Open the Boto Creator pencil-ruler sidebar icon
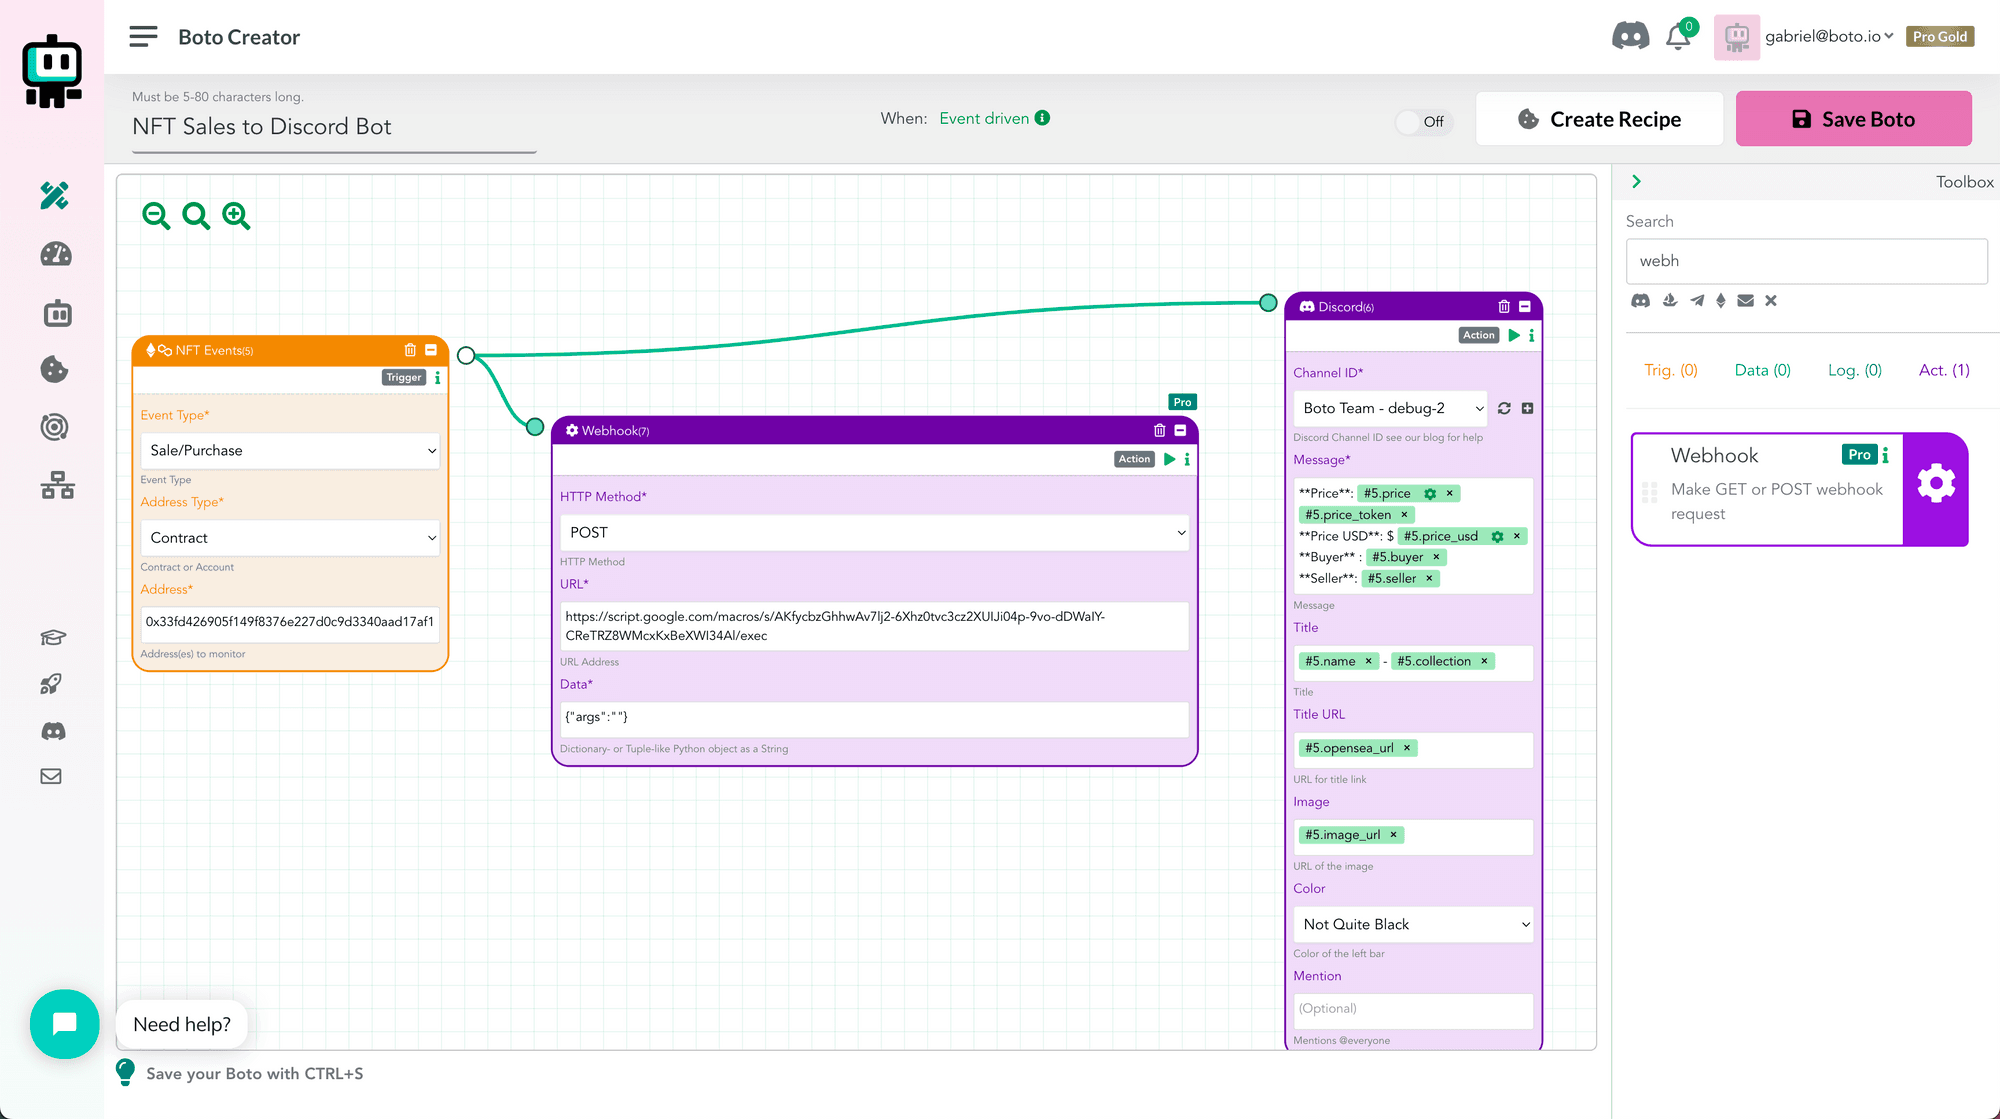The width and height of the screenshot is (2000, 1119). pyautogui.click(x=55, y=195)
